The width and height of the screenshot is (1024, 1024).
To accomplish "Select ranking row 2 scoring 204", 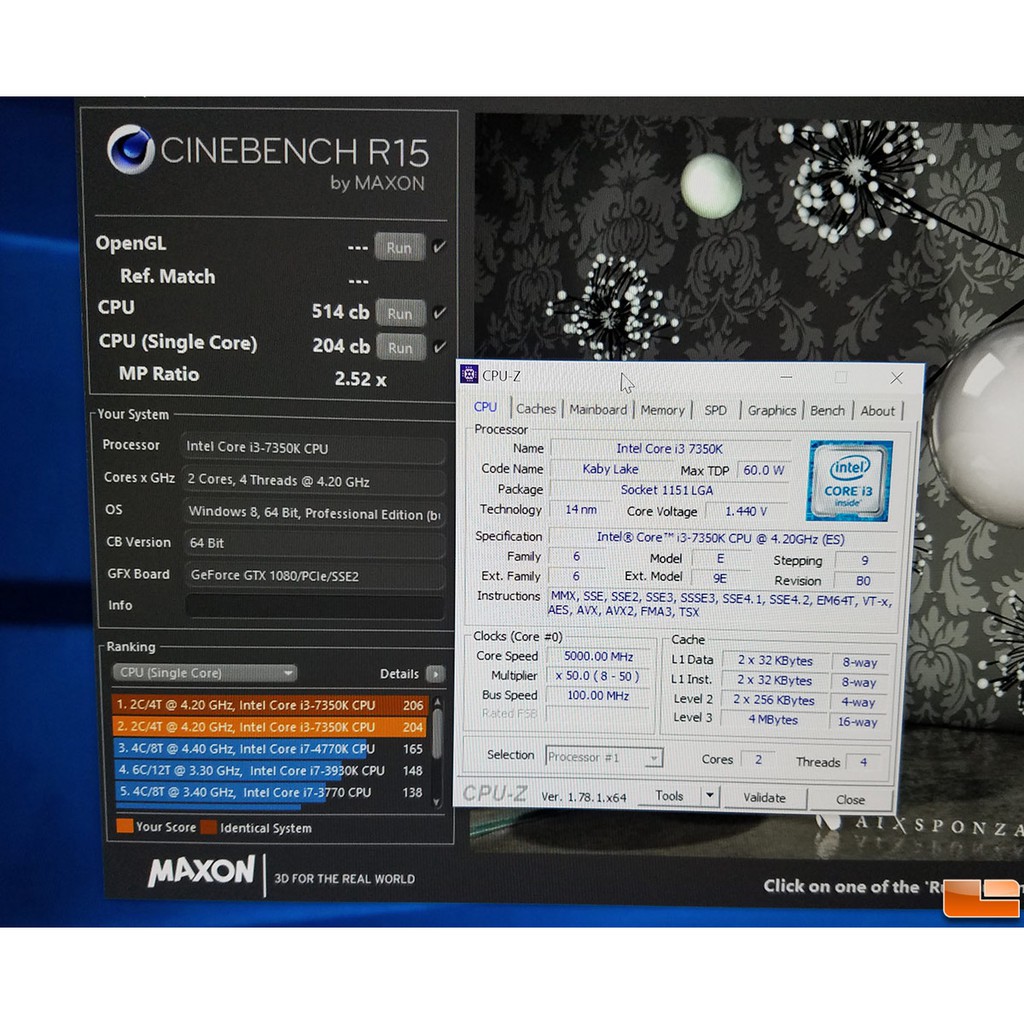I will [x=270, y=727].
